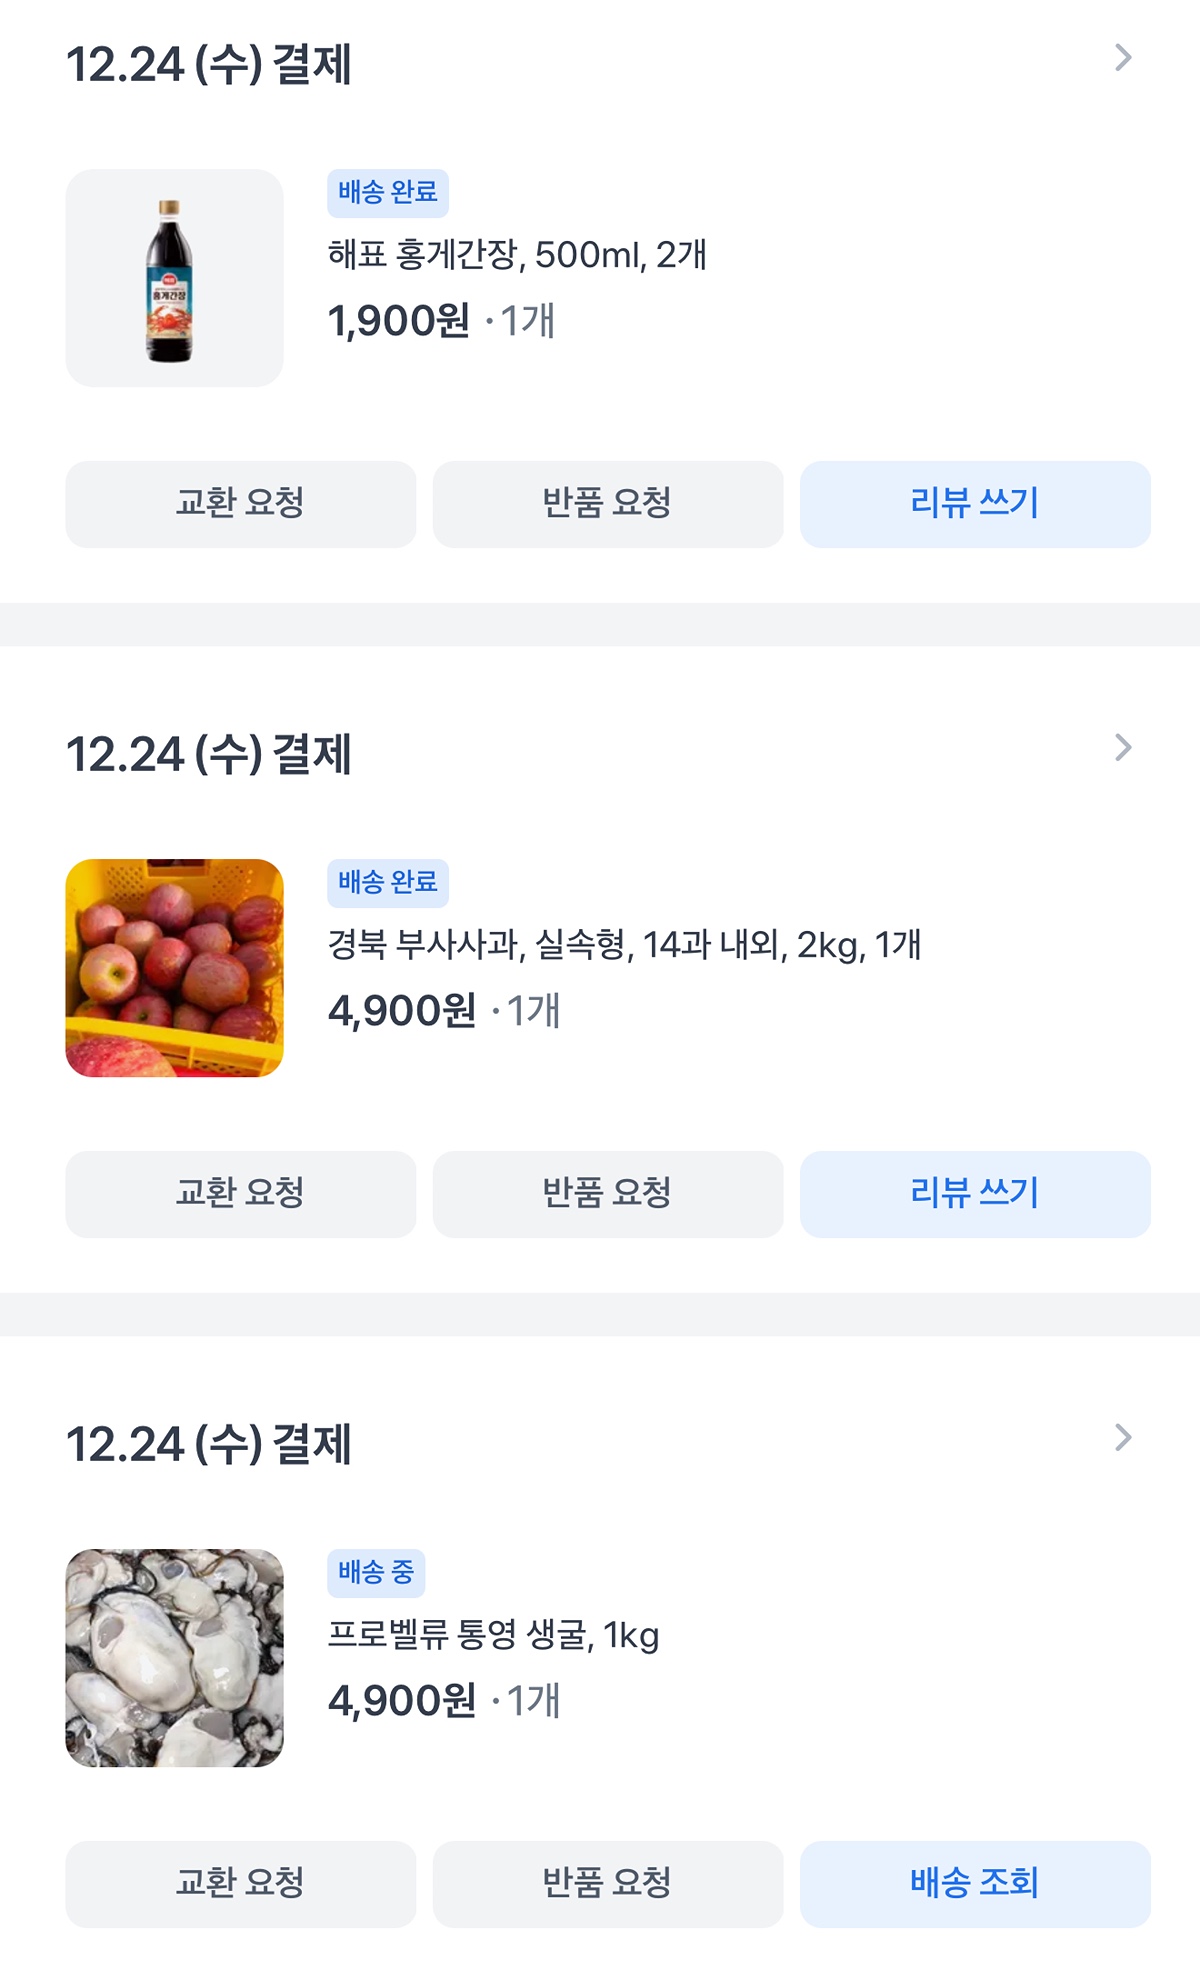
Task: Request exchange for 홍게간장 order
Action: pos(240,504)
